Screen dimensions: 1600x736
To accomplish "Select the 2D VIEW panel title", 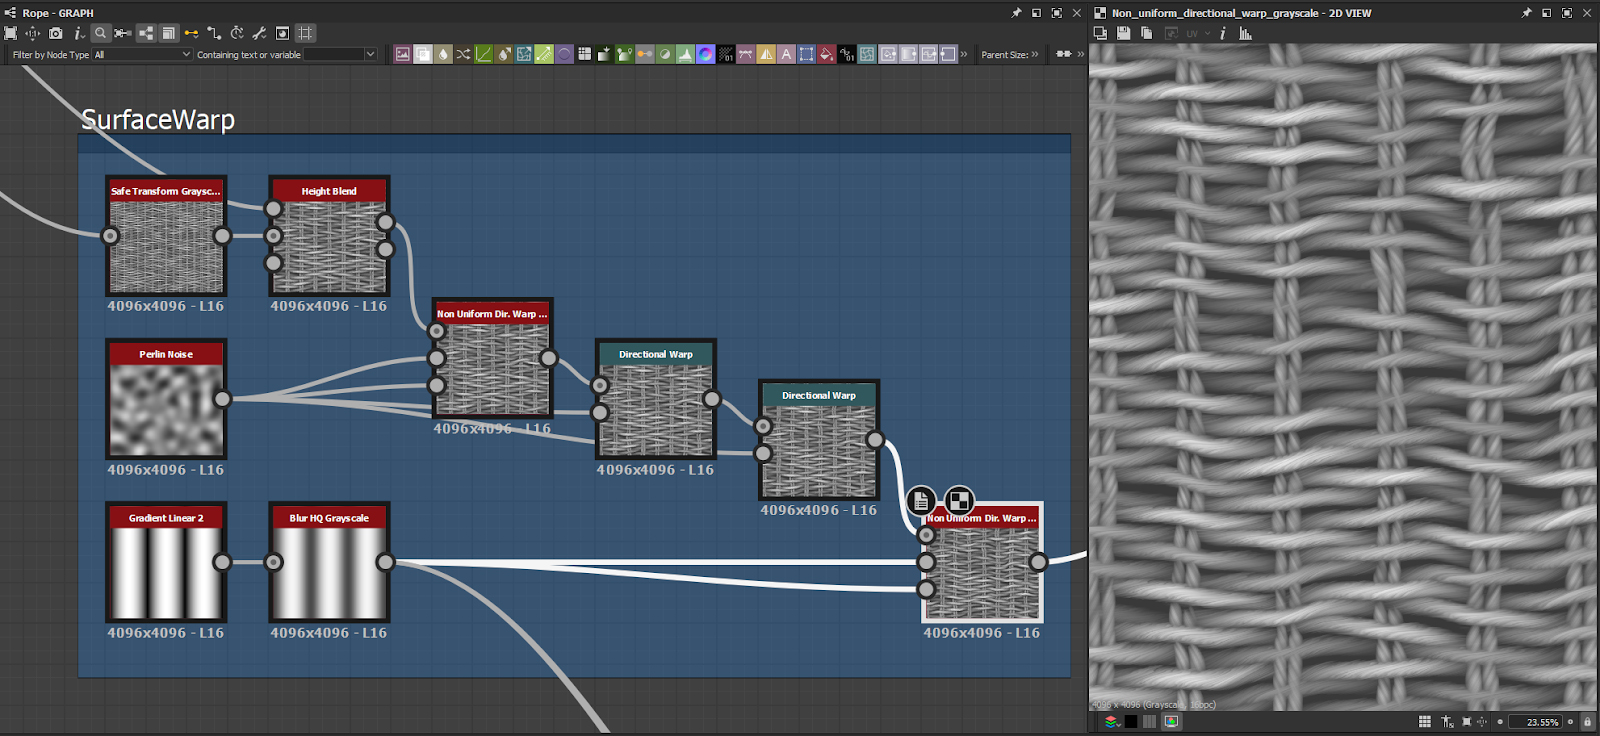I will [x=1241, y=13].
